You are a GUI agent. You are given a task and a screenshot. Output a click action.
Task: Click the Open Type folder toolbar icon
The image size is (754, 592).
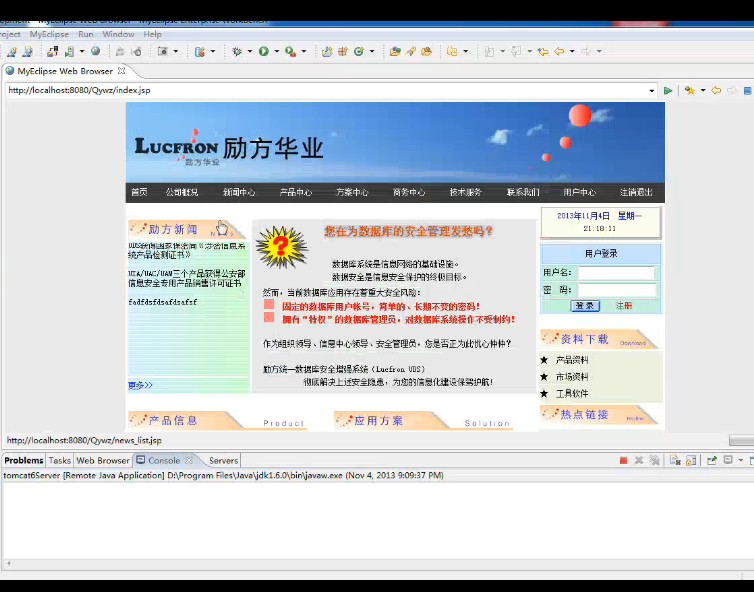(x=395, y=51)
